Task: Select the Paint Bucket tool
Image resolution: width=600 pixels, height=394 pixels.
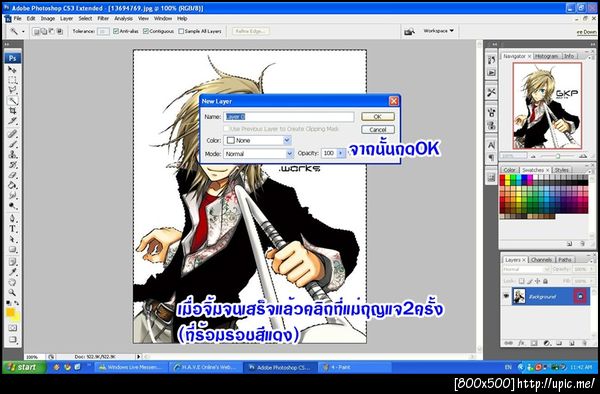Action: (12, 186)
